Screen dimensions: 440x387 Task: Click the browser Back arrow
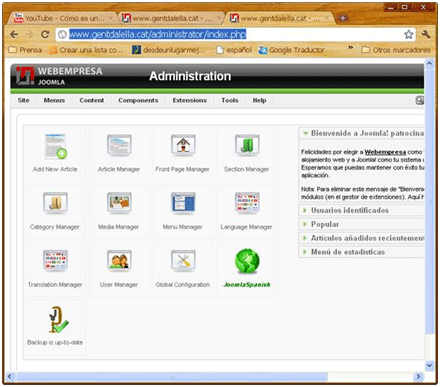coord(14,34)
